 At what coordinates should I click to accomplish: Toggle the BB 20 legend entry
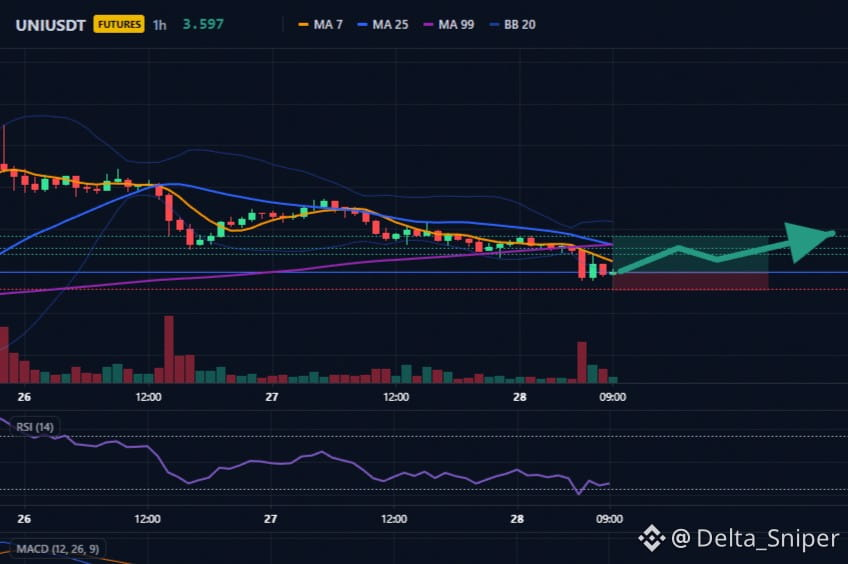tap(512, 25)
